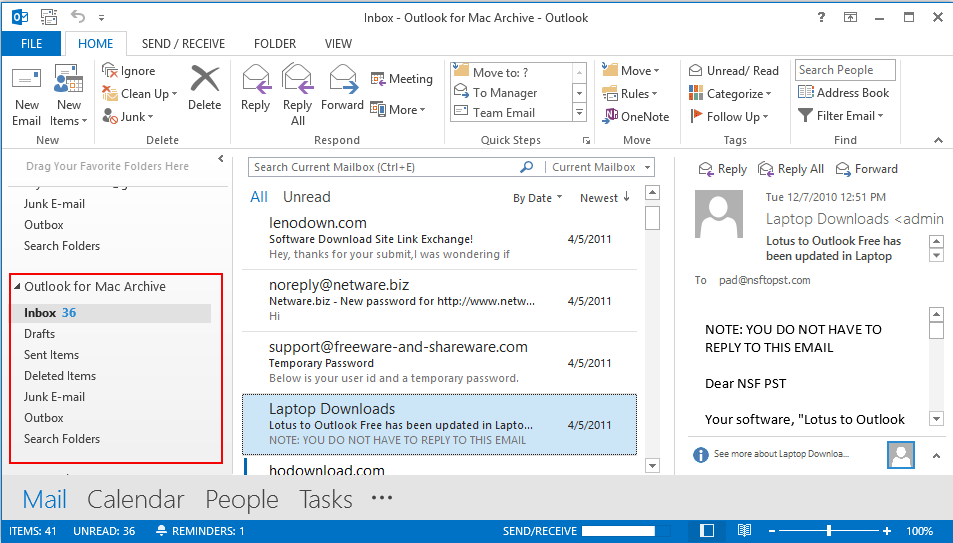Open the Quick Steps dialog launcher
The image size is (953, 543).
click(x=586, y=140)
